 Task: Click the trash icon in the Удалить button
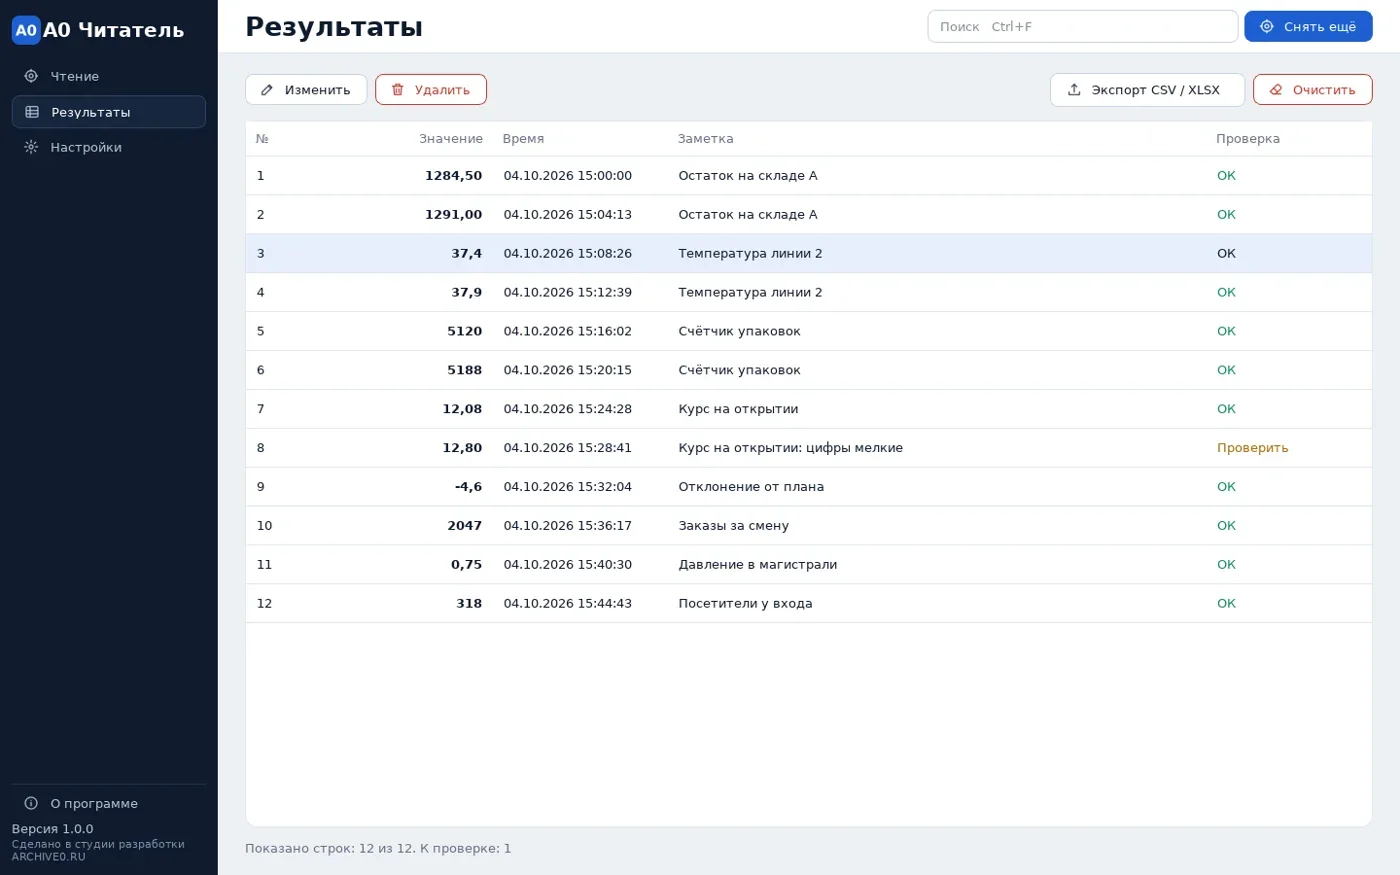pos(397,90)
